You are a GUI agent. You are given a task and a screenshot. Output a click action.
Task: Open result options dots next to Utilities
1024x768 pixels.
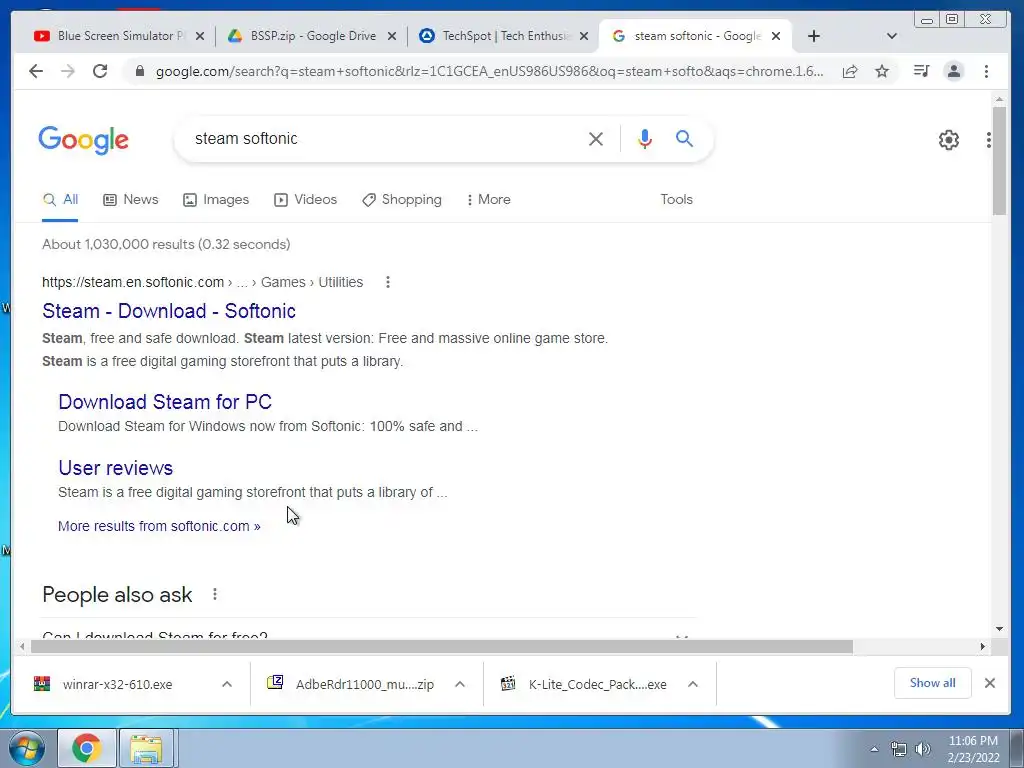[388, 282]
